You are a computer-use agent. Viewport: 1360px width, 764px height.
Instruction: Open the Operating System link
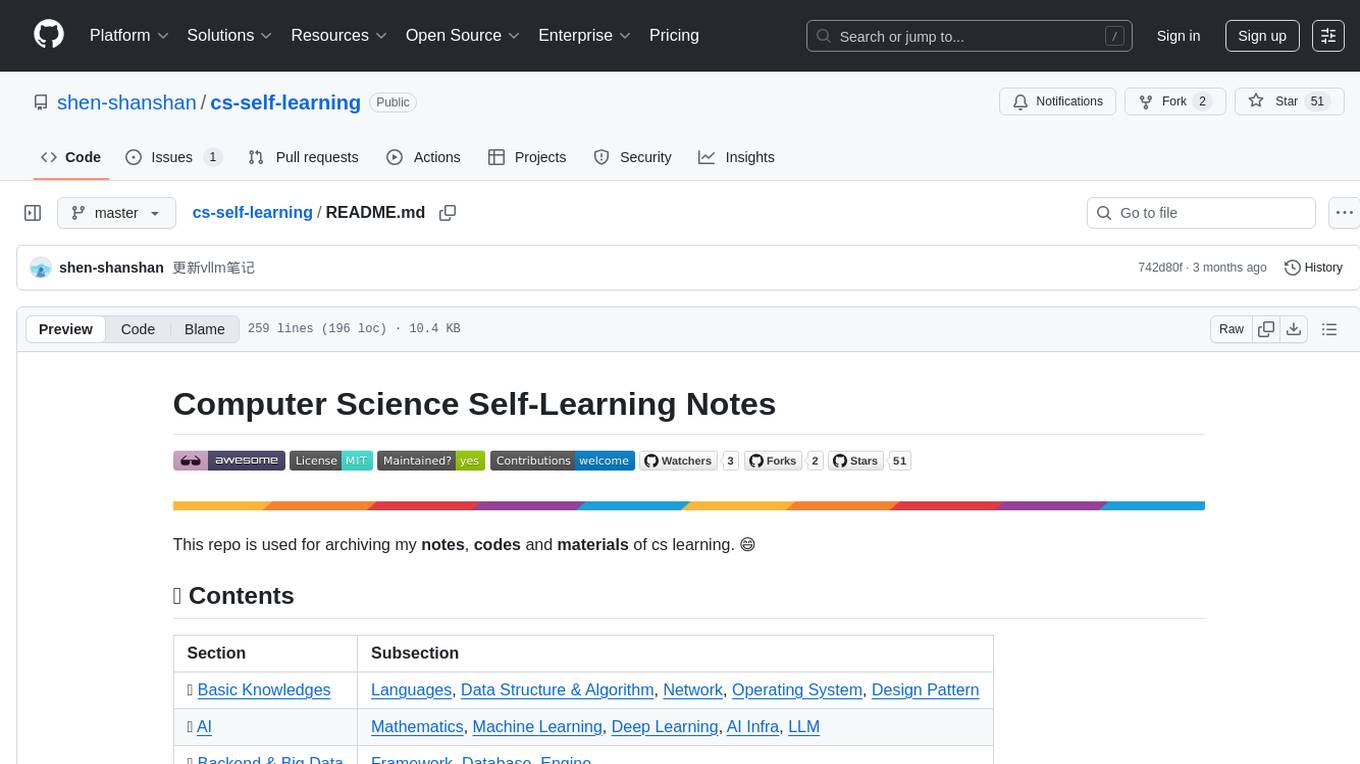click(797, 690)
